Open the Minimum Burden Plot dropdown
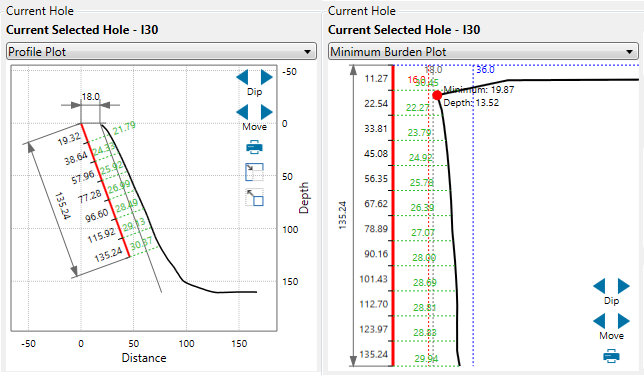The height and width of the screenshot is (375, 644). (483, 52)
